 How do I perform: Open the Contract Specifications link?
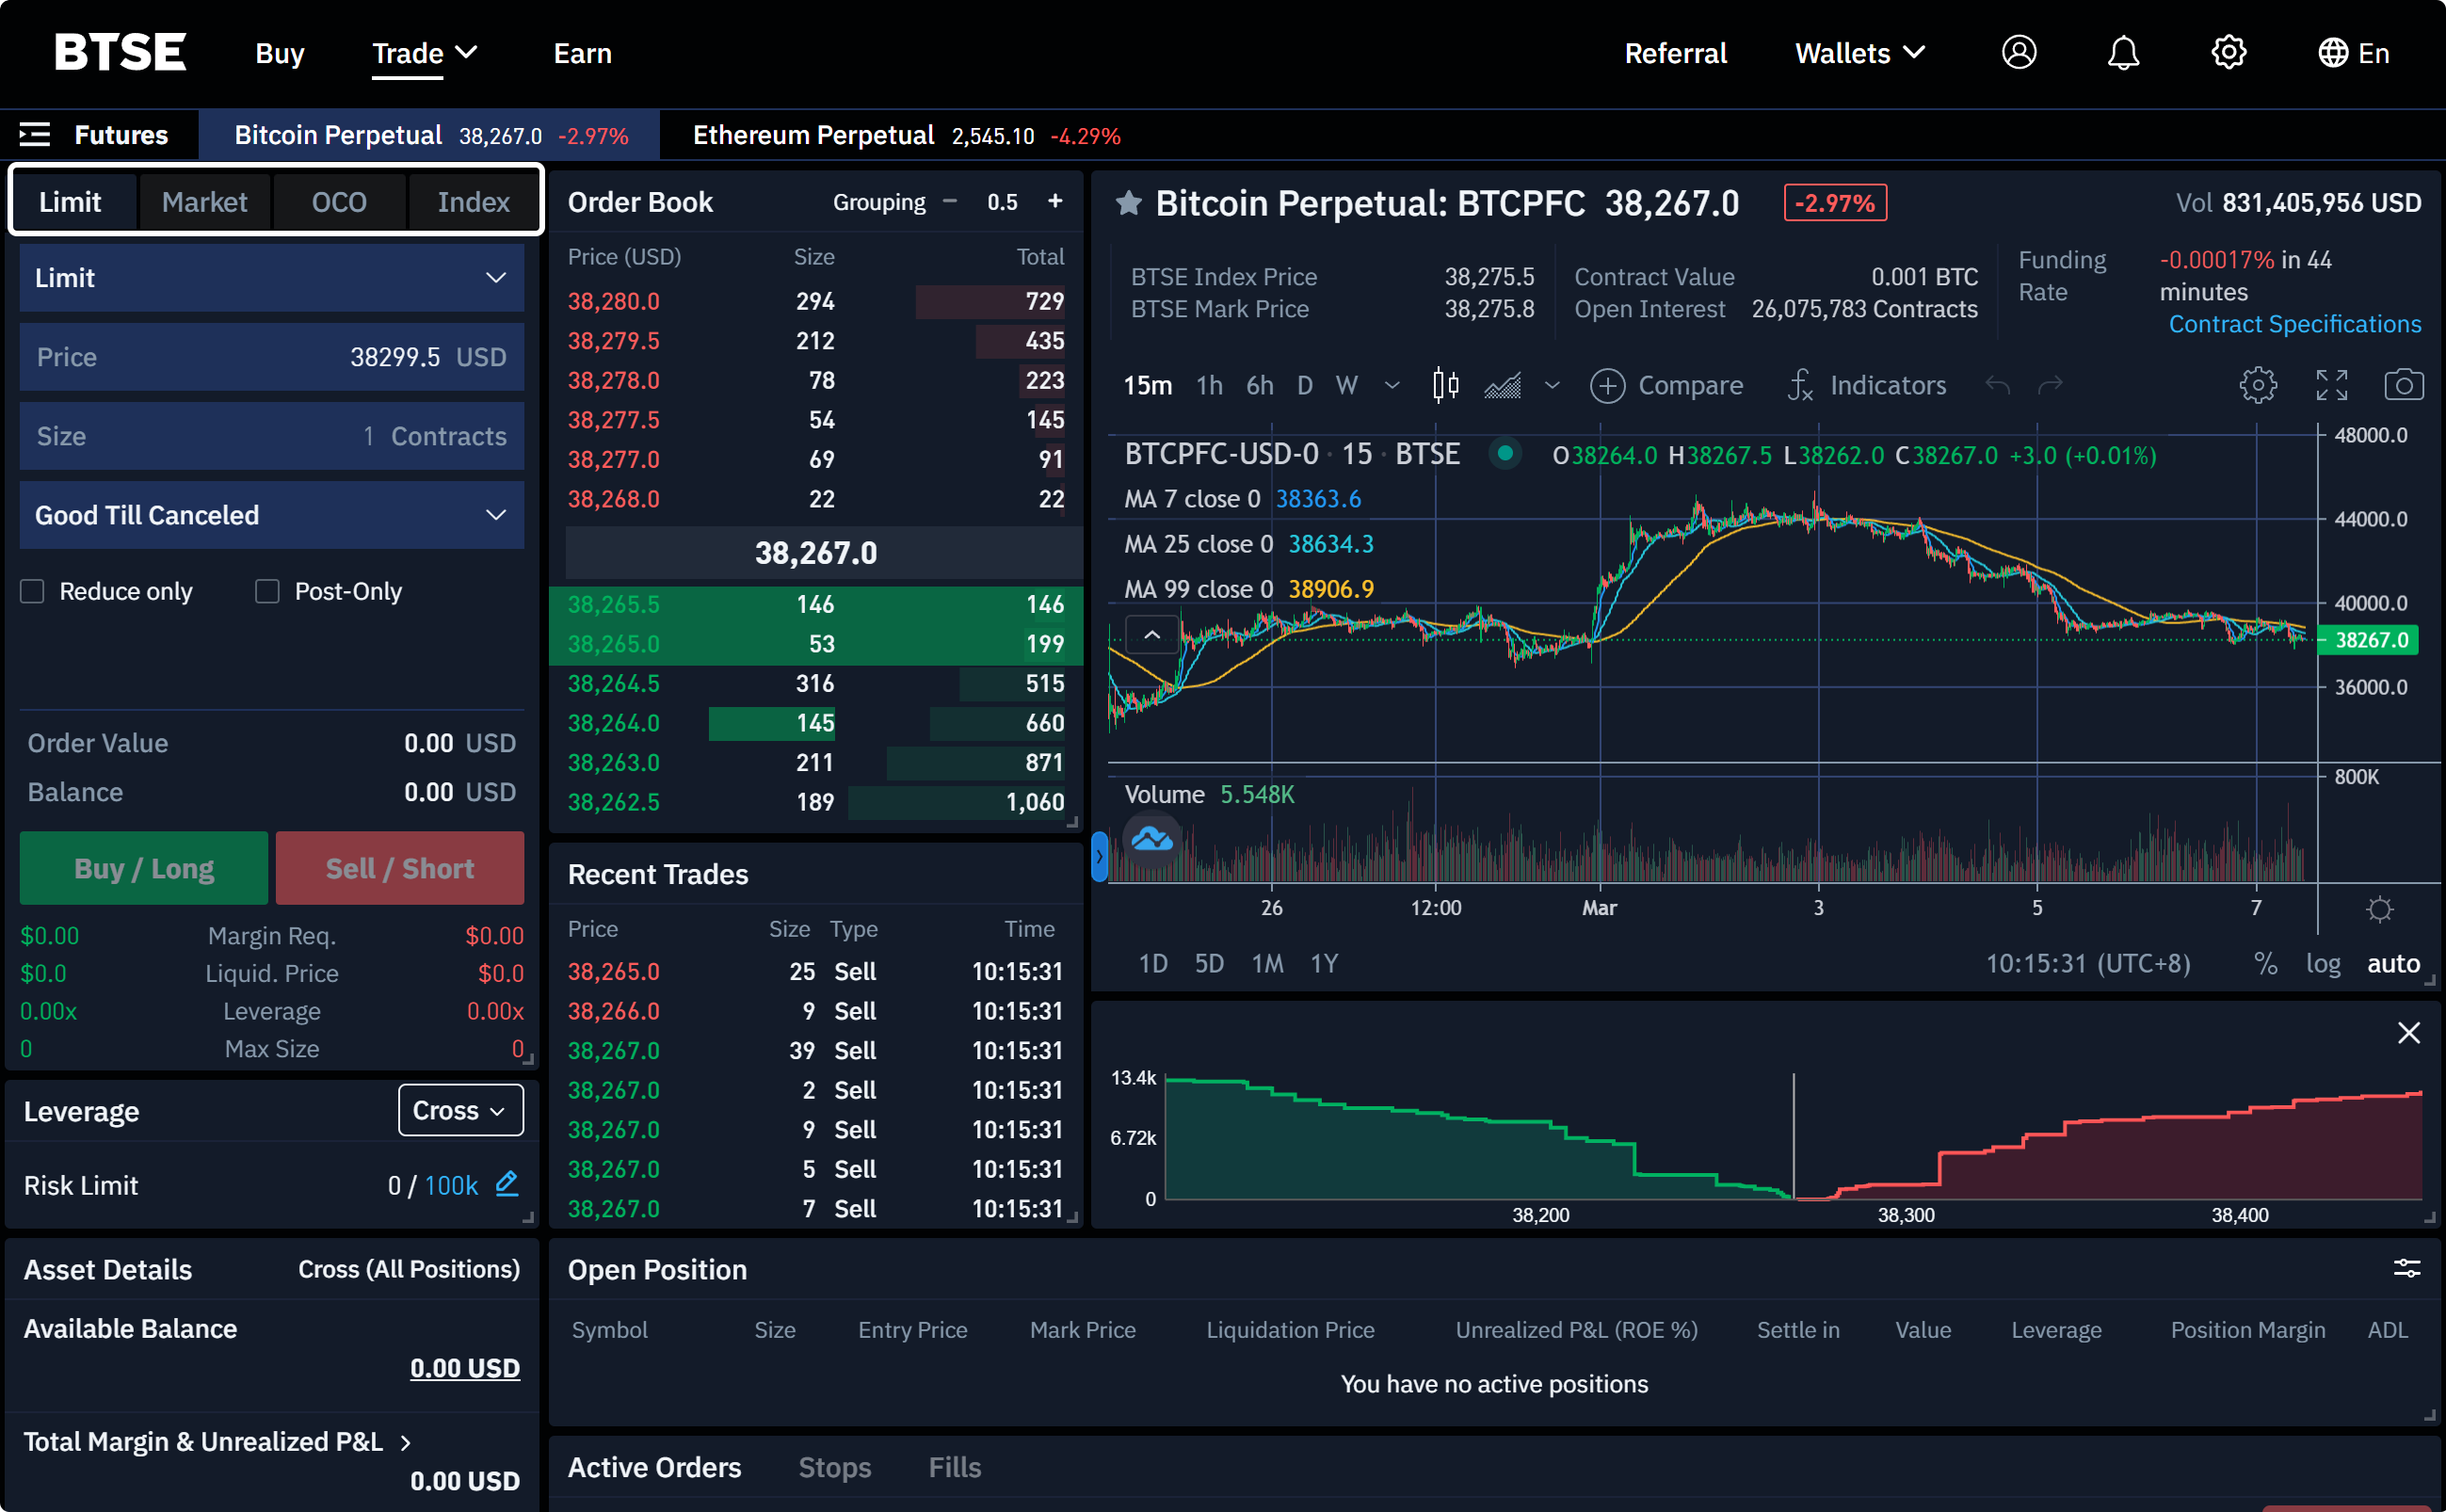(x=2294, y=324)
